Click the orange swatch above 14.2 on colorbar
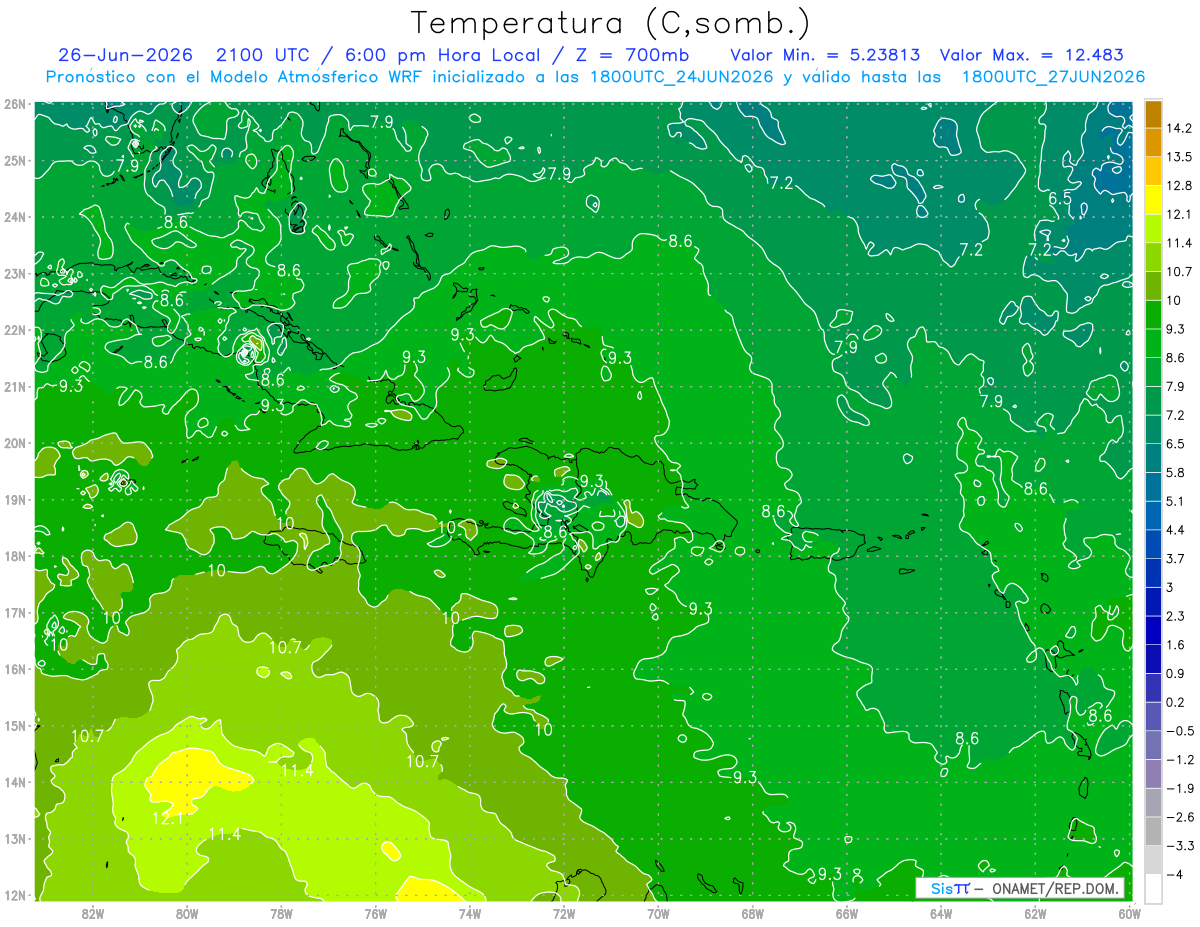The width and height of the screenshot is (1200, 927). 1153,113
